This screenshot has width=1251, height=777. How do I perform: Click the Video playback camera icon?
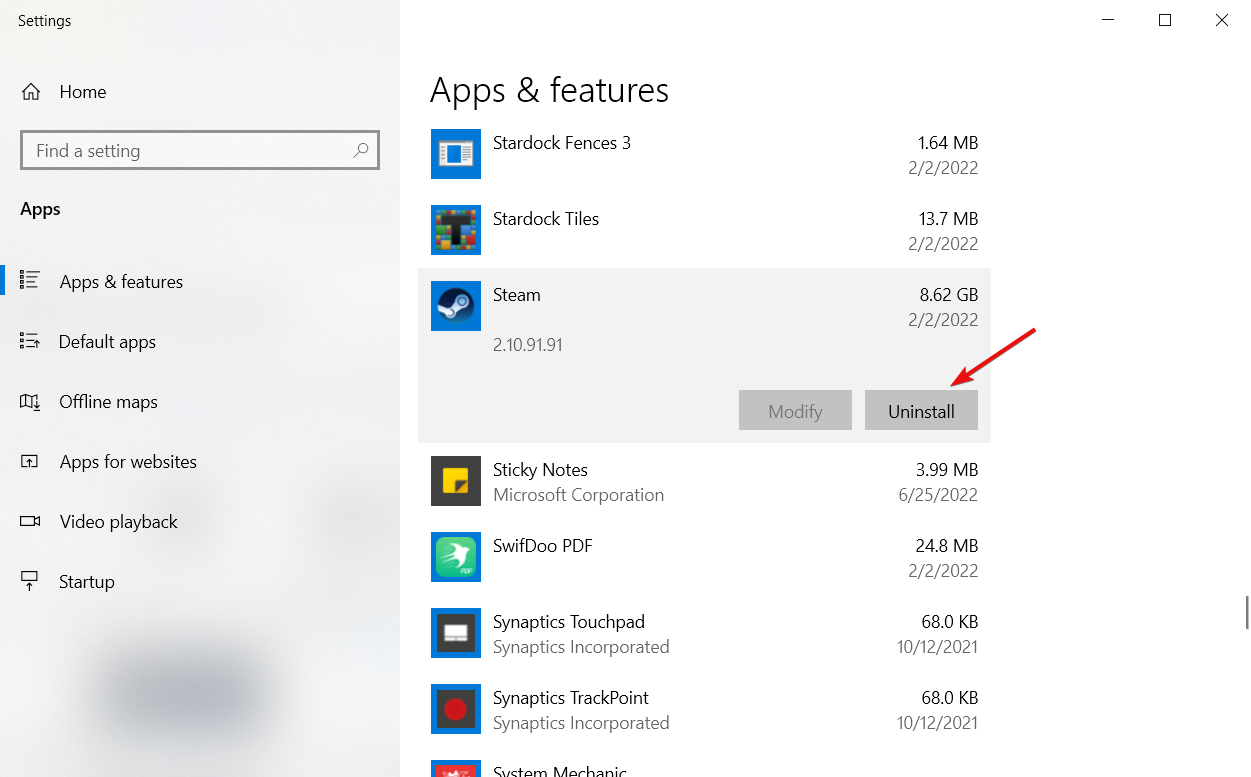[30, 521]
